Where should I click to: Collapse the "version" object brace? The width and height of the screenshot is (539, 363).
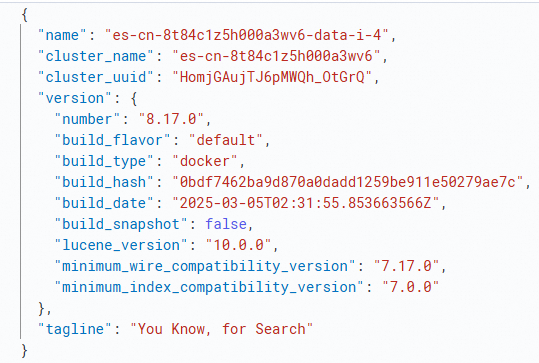point(134,98)
